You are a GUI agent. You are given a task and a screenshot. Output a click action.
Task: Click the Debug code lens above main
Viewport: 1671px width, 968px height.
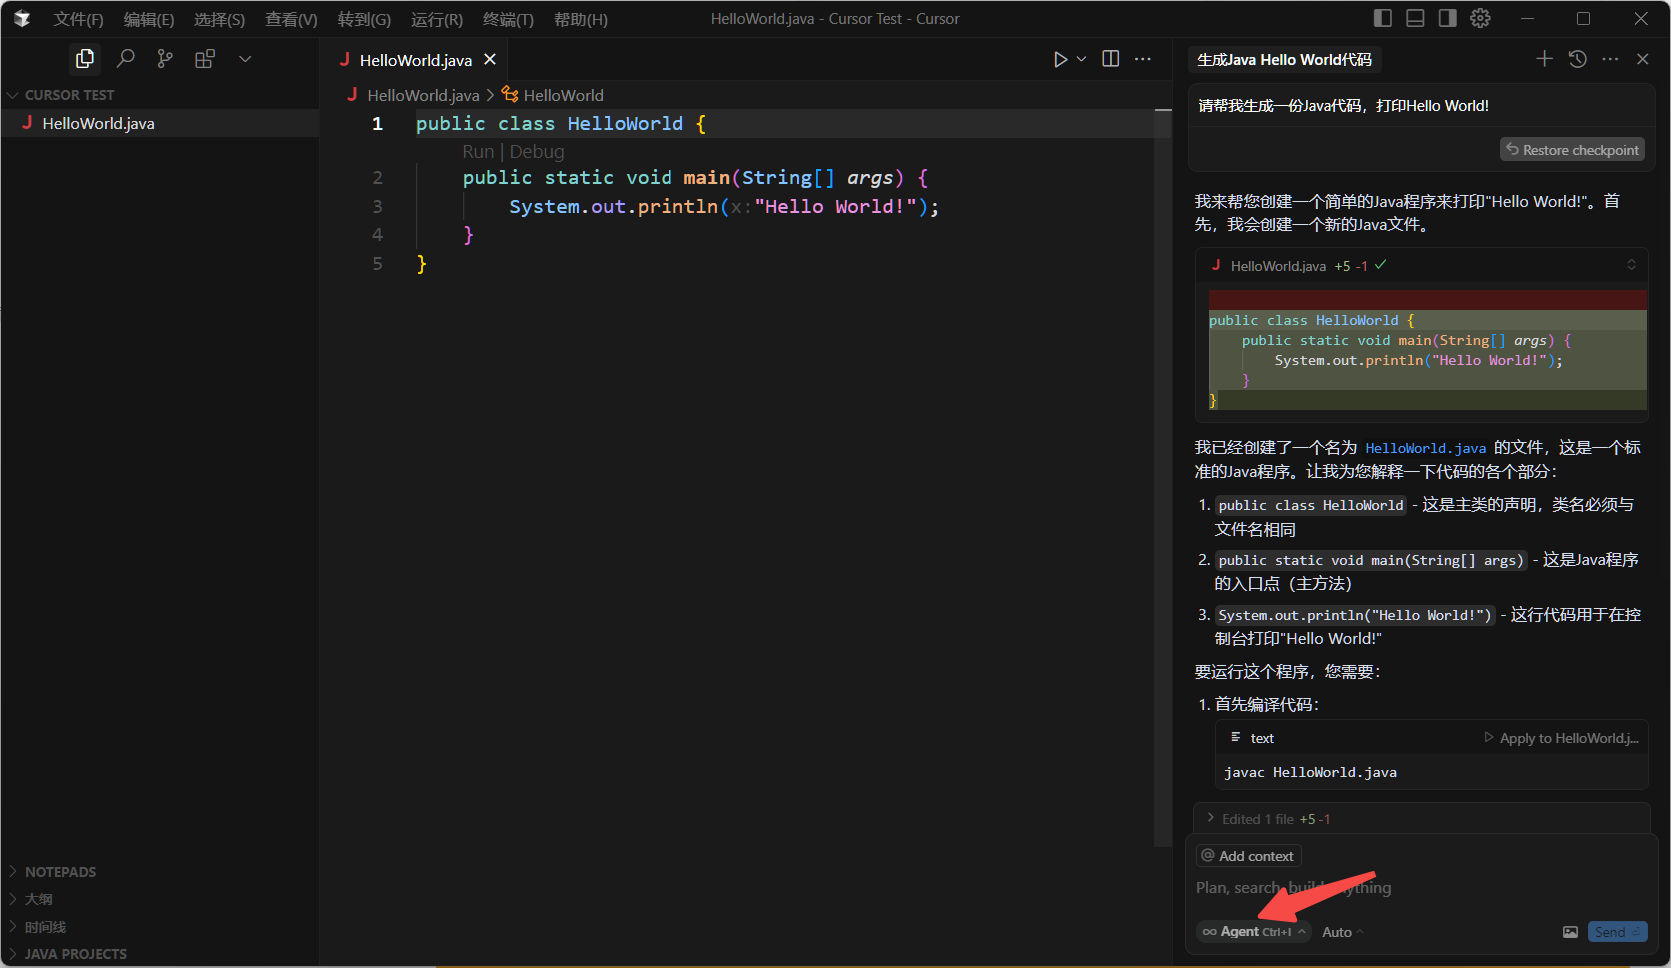coord(537,152)
